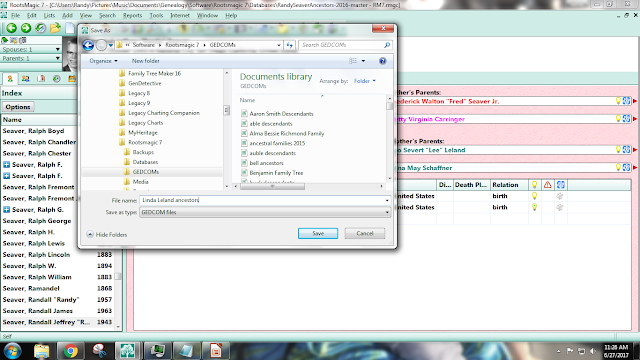Viewport: 640px width, 360px height.
Task: Click the warning triangle column header icon
Action: (547, 185)
